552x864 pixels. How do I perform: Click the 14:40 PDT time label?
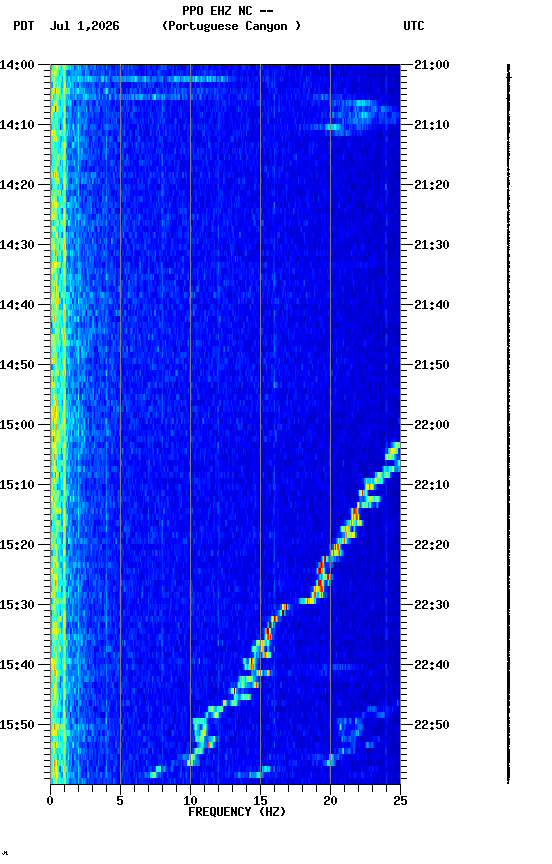(x=17, y=305)
